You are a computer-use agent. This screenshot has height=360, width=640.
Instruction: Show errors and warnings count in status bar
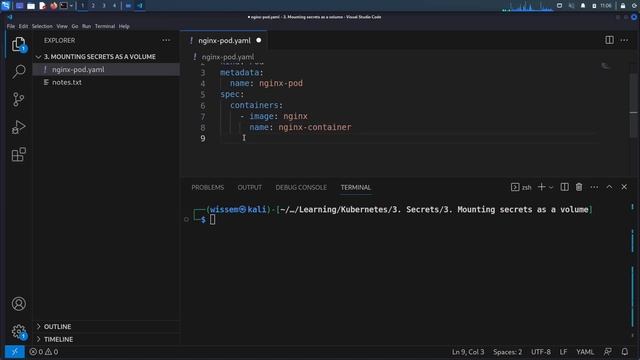point(44,352)
